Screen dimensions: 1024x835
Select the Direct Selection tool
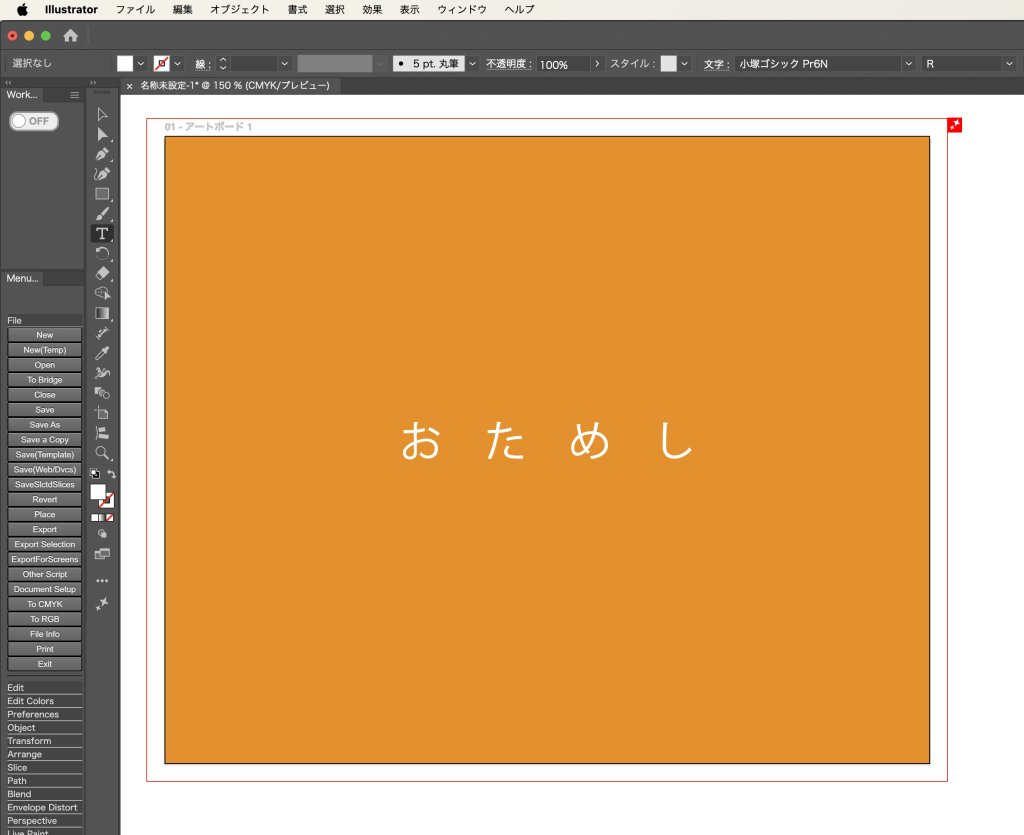tap(102, 134)
